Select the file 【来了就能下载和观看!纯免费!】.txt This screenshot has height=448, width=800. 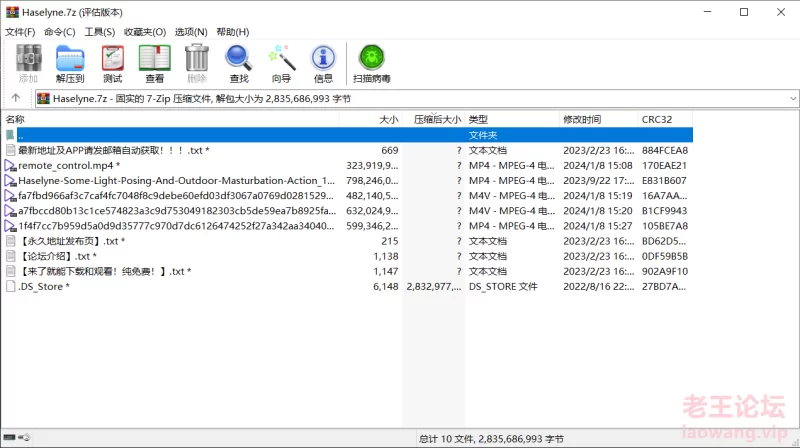(x=105, y=271)
